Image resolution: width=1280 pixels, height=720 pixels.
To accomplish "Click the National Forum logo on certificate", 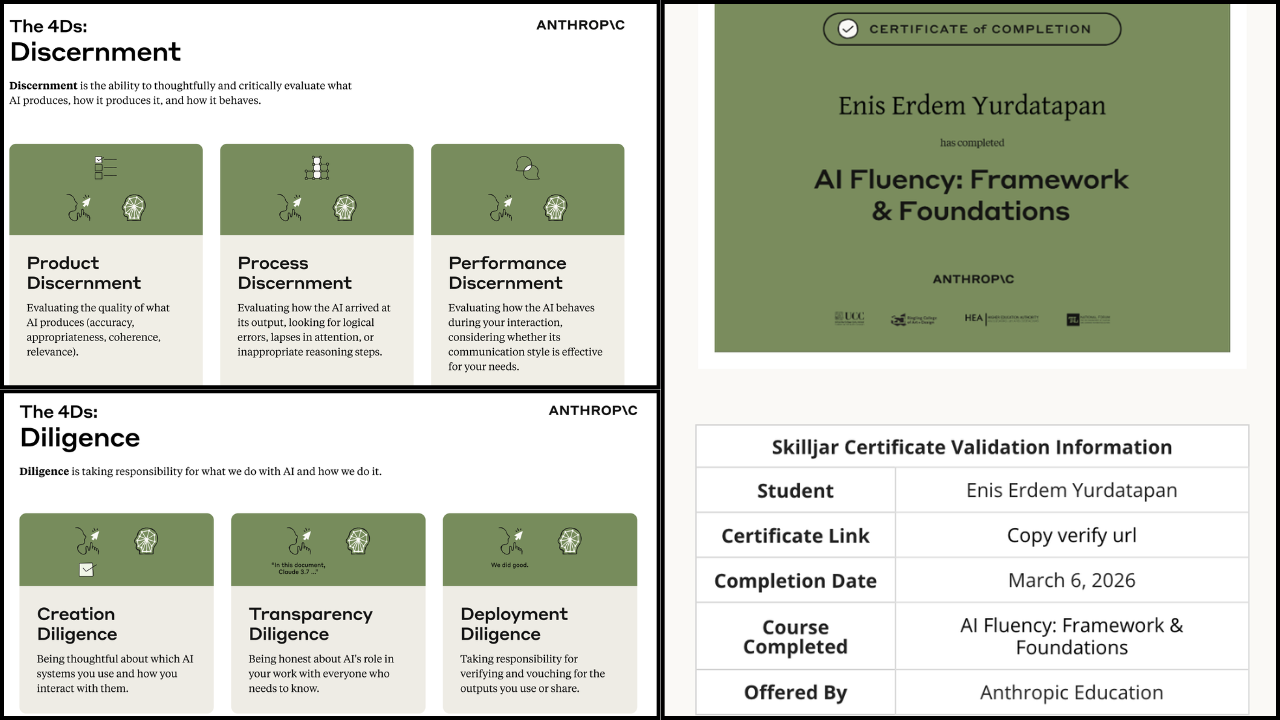I will [1088, 319].
